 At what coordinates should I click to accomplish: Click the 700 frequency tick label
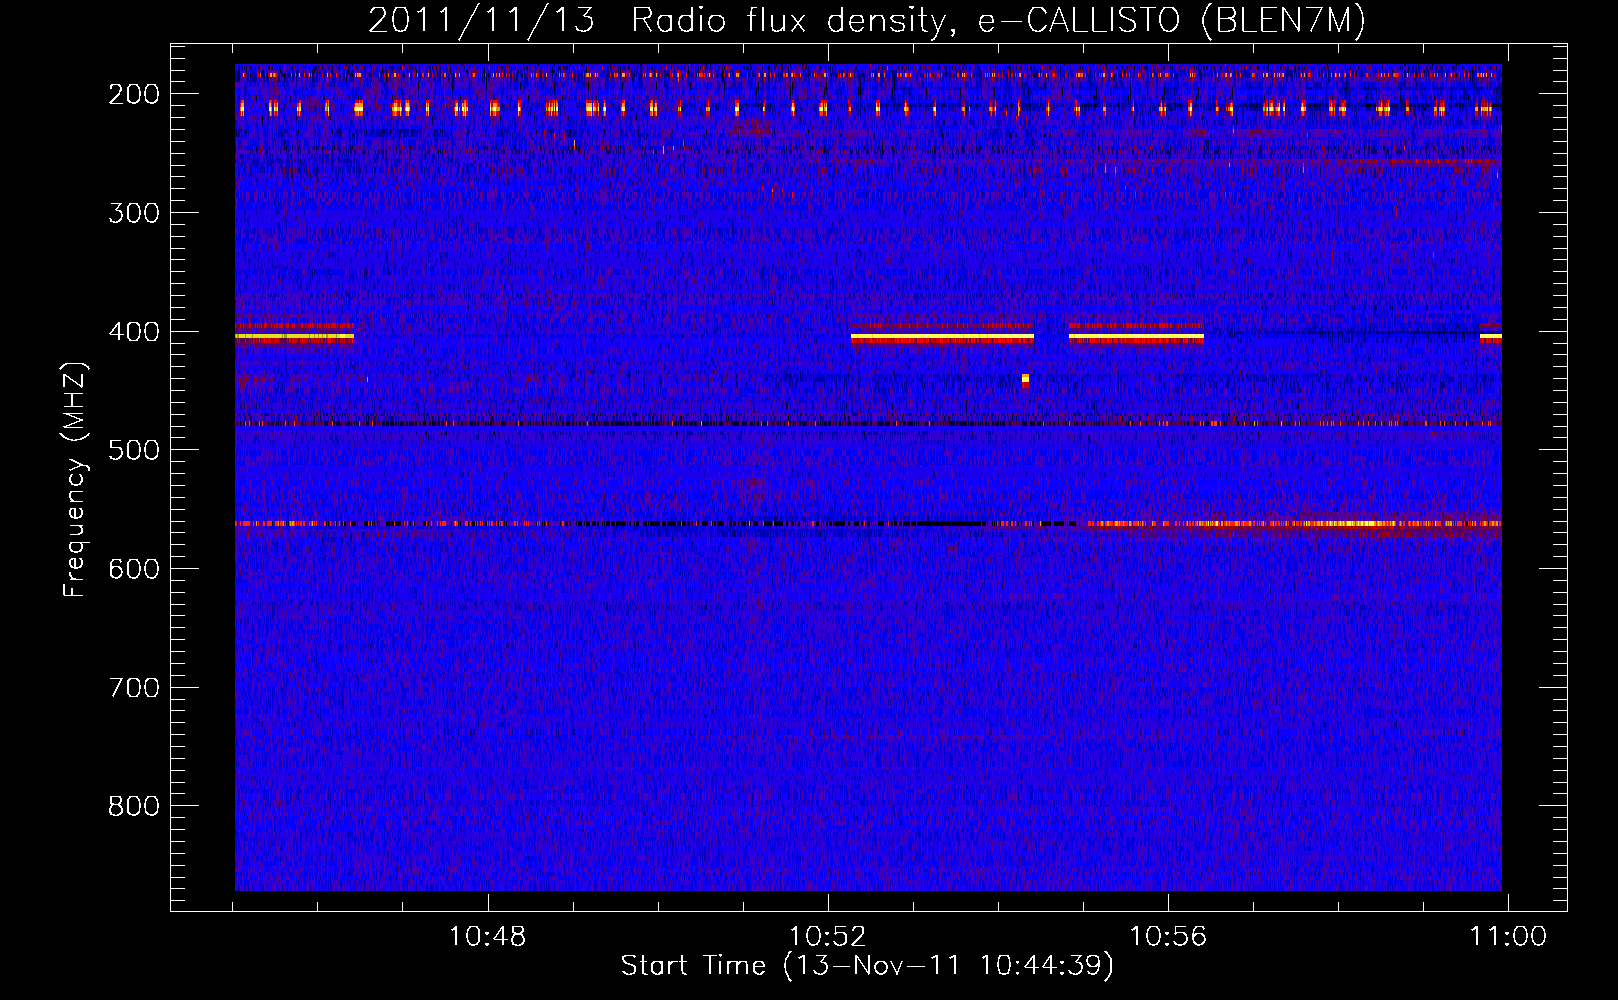134,688
